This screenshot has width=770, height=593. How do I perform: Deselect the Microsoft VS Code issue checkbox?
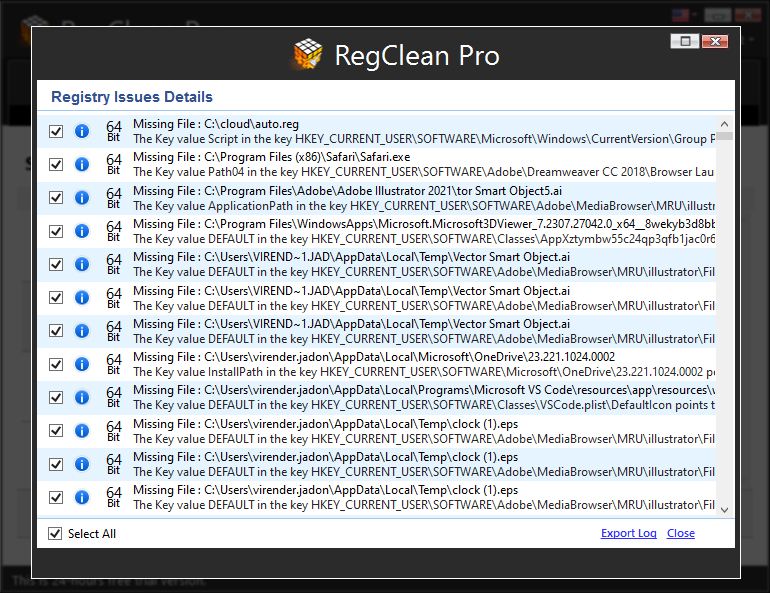tap(56, 397)
